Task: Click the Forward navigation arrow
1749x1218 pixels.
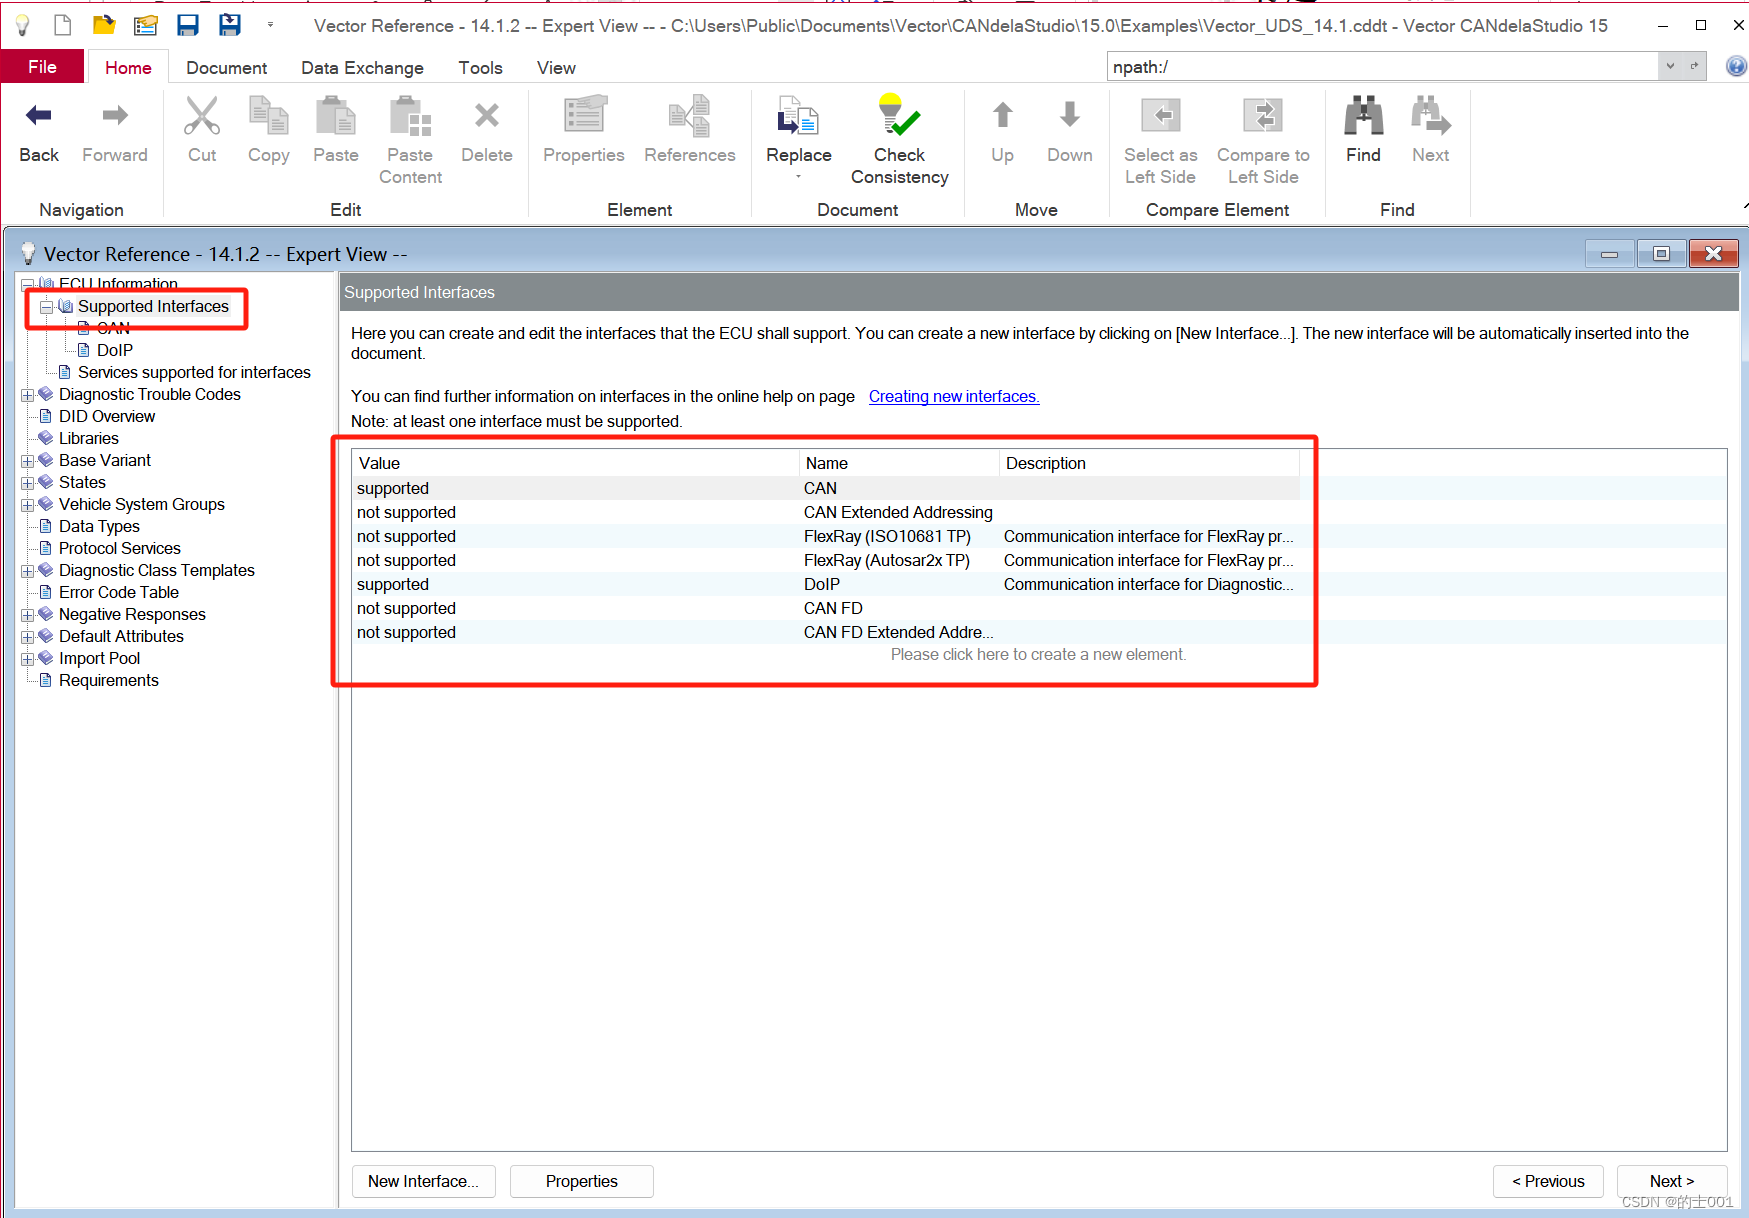Action: [115, 116]
